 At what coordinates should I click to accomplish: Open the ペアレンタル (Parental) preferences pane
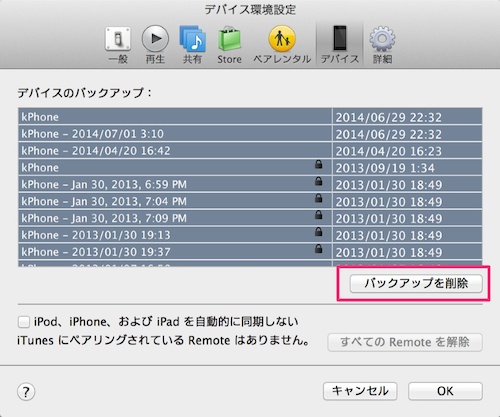(x=282, y=45)
